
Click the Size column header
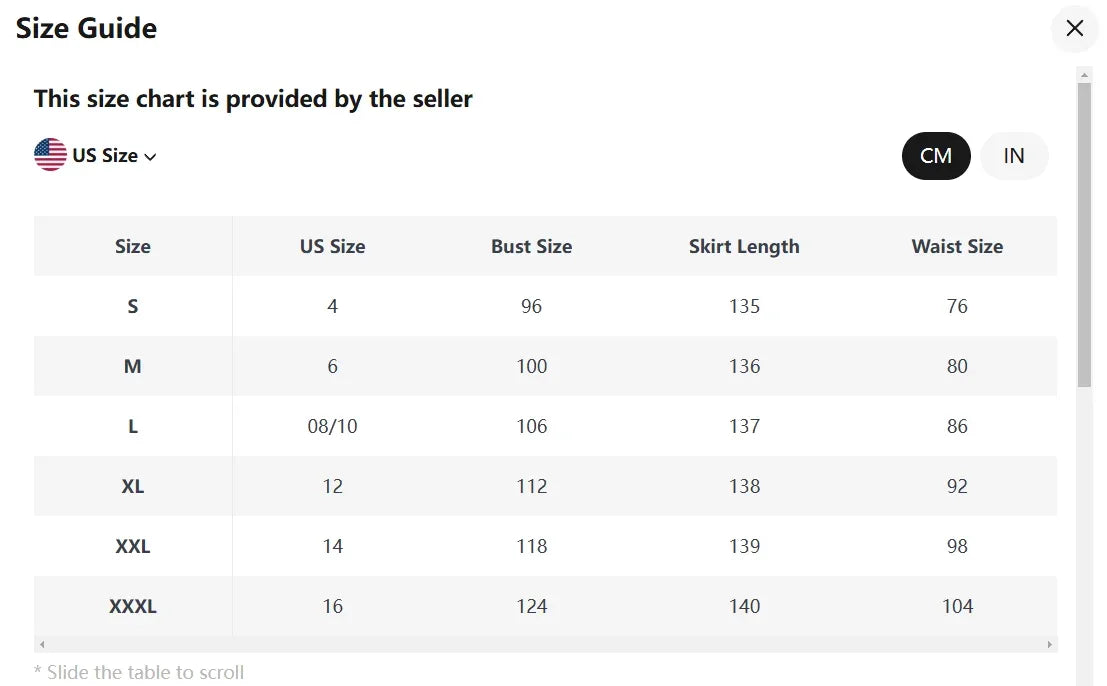tap(132, 246)
